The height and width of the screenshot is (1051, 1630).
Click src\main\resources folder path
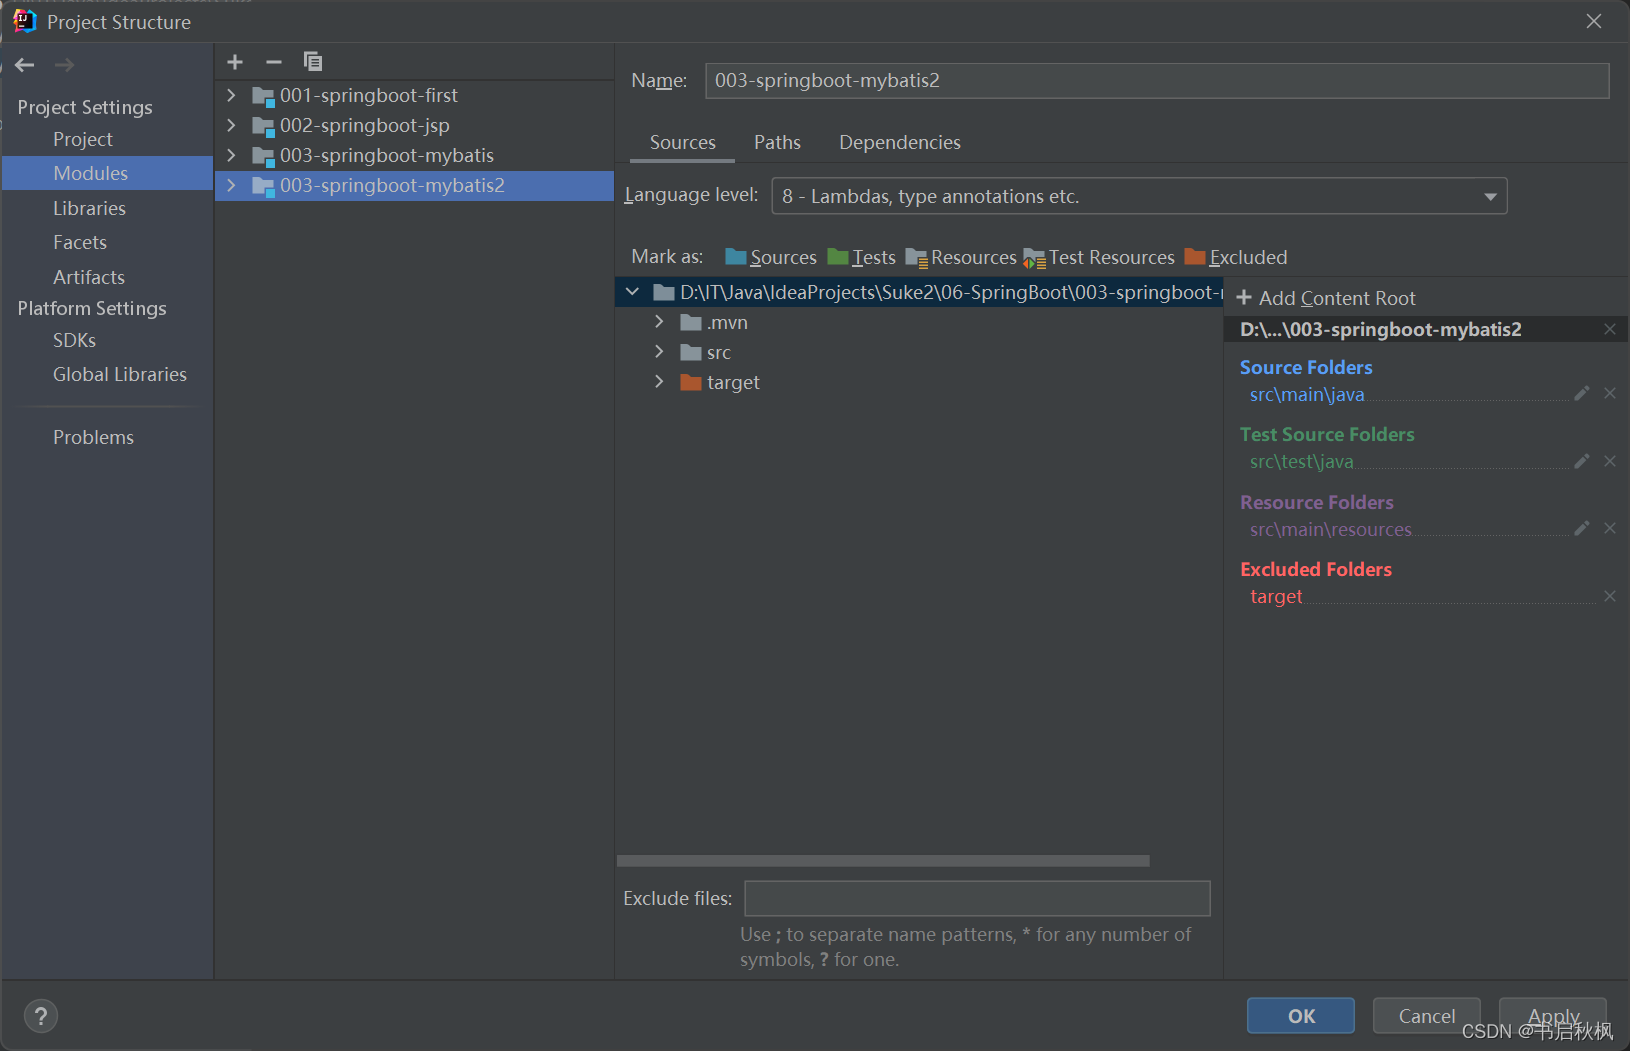pyautogui.click(x=1331, y=529)
